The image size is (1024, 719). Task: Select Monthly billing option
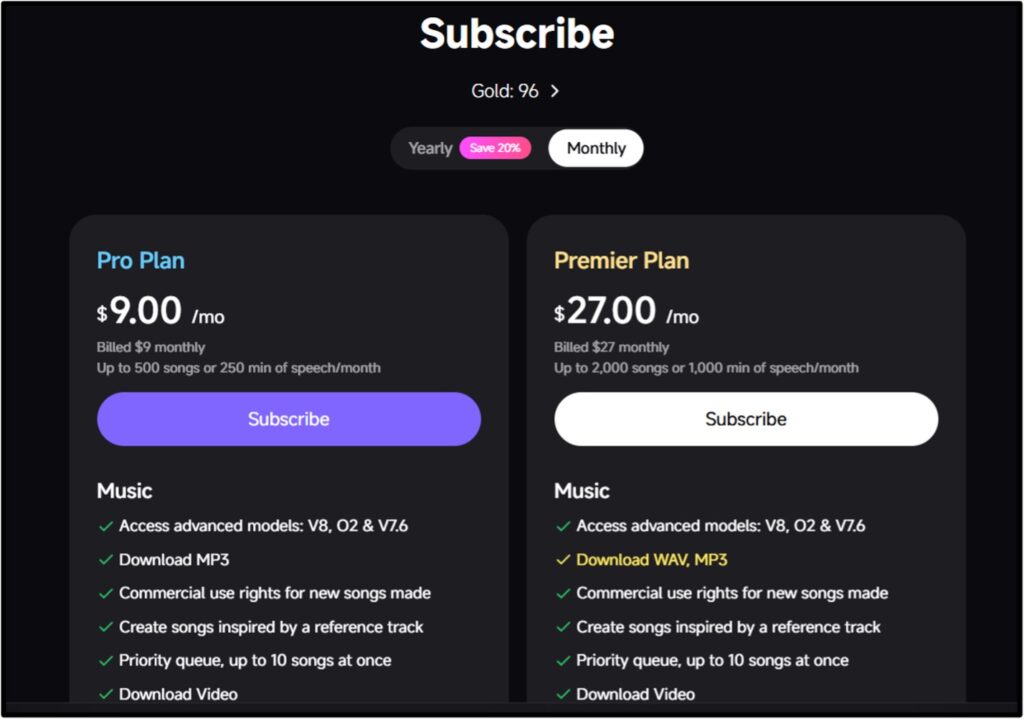(596, 148)
